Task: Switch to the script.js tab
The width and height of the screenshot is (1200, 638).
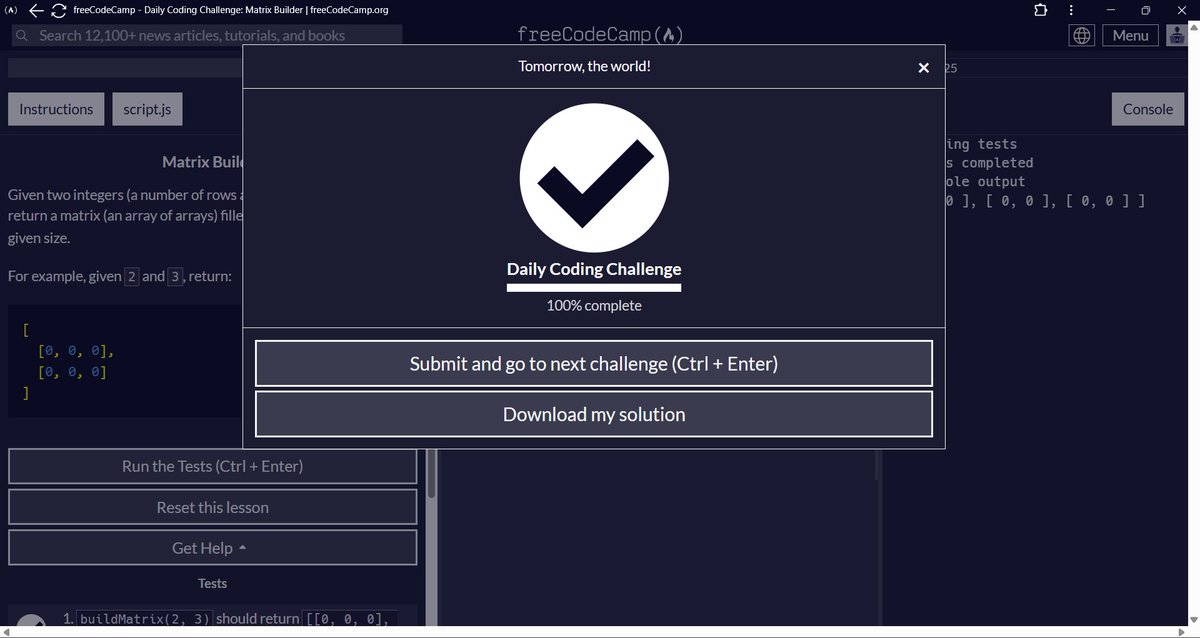Action: coord(147,109)
